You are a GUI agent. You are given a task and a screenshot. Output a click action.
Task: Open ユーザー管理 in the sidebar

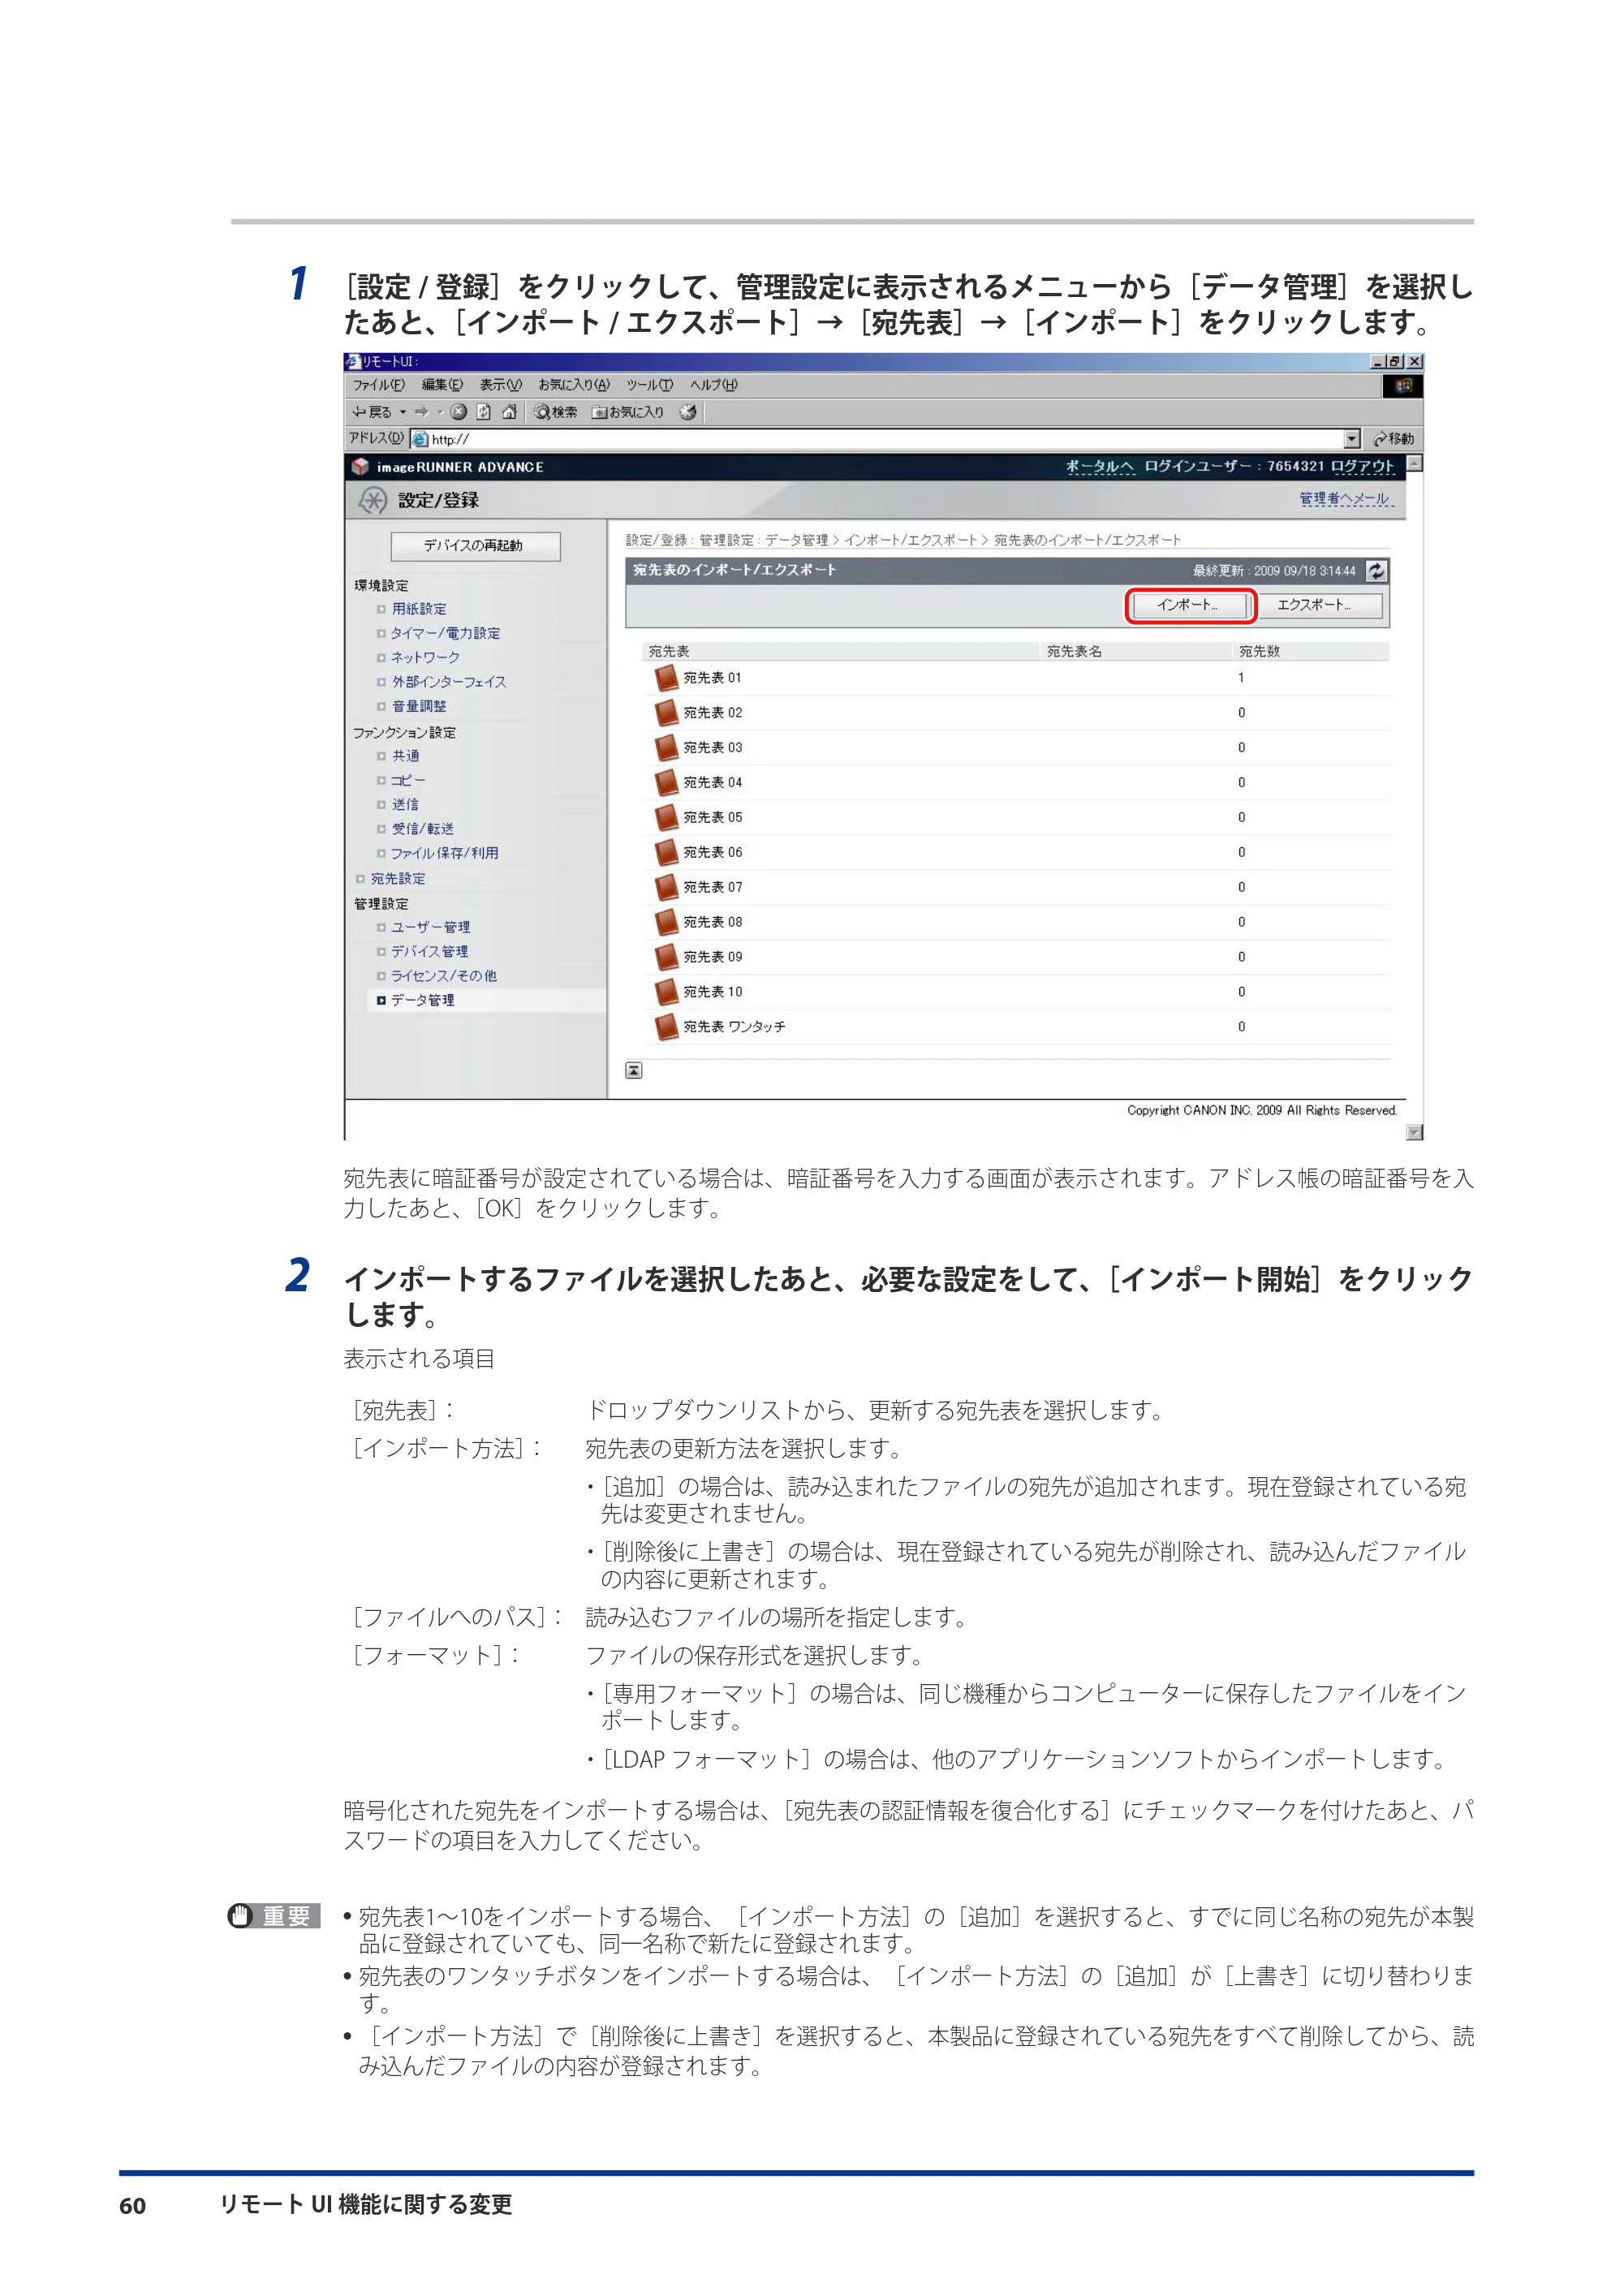coord(430,927)
